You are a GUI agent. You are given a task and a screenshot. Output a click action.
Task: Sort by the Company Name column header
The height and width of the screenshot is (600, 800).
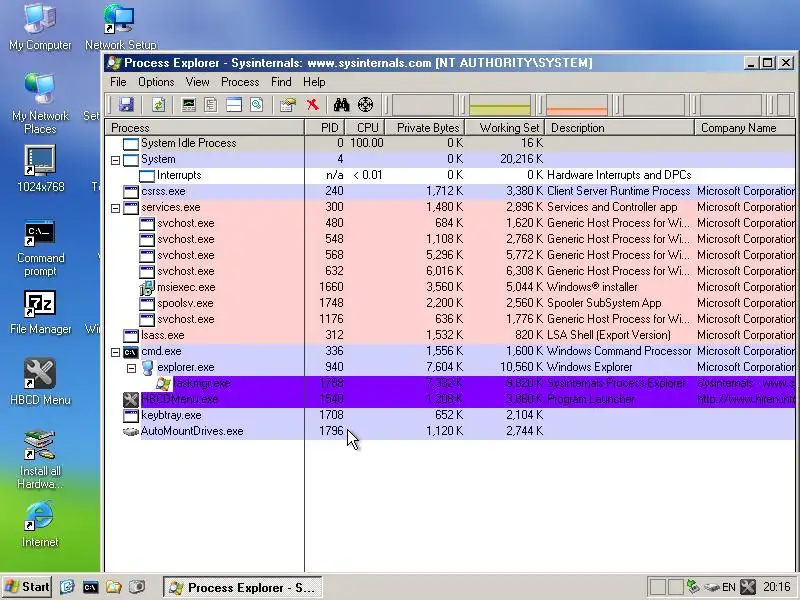745,128
